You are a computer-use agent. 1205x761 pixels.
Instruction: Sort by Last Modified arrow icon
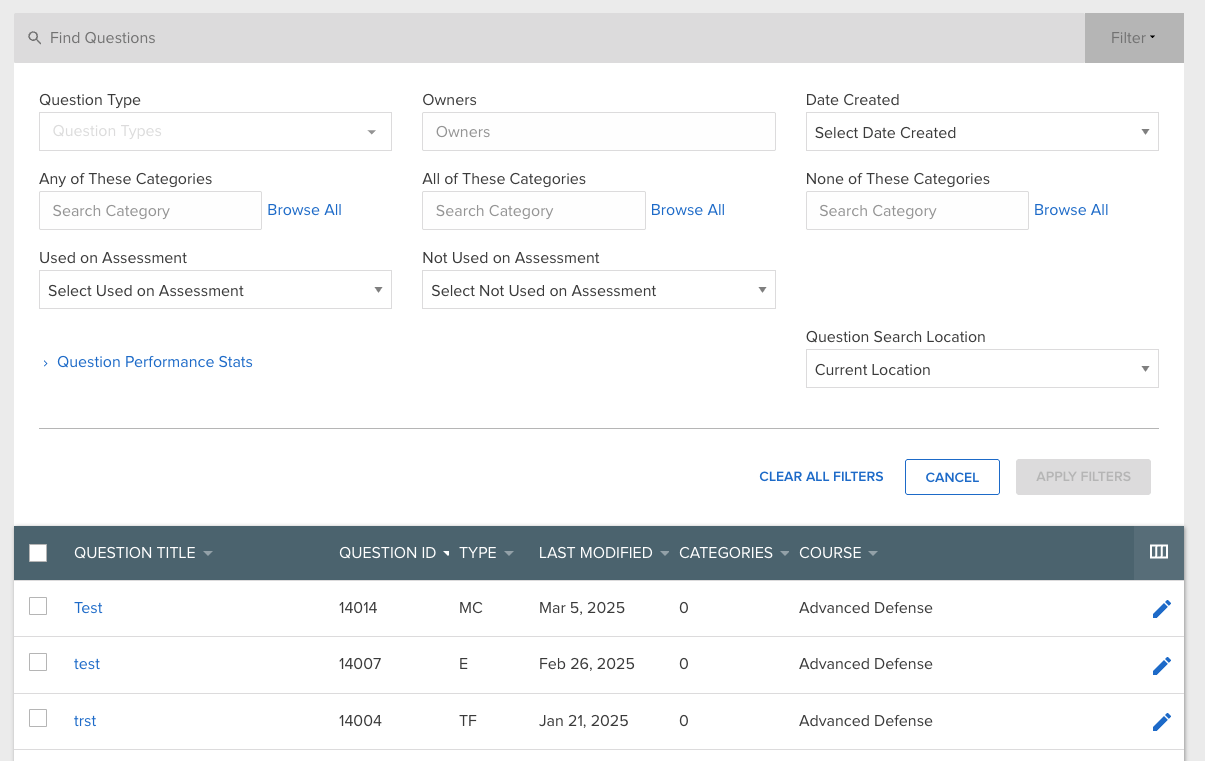(x=665, y=553)
